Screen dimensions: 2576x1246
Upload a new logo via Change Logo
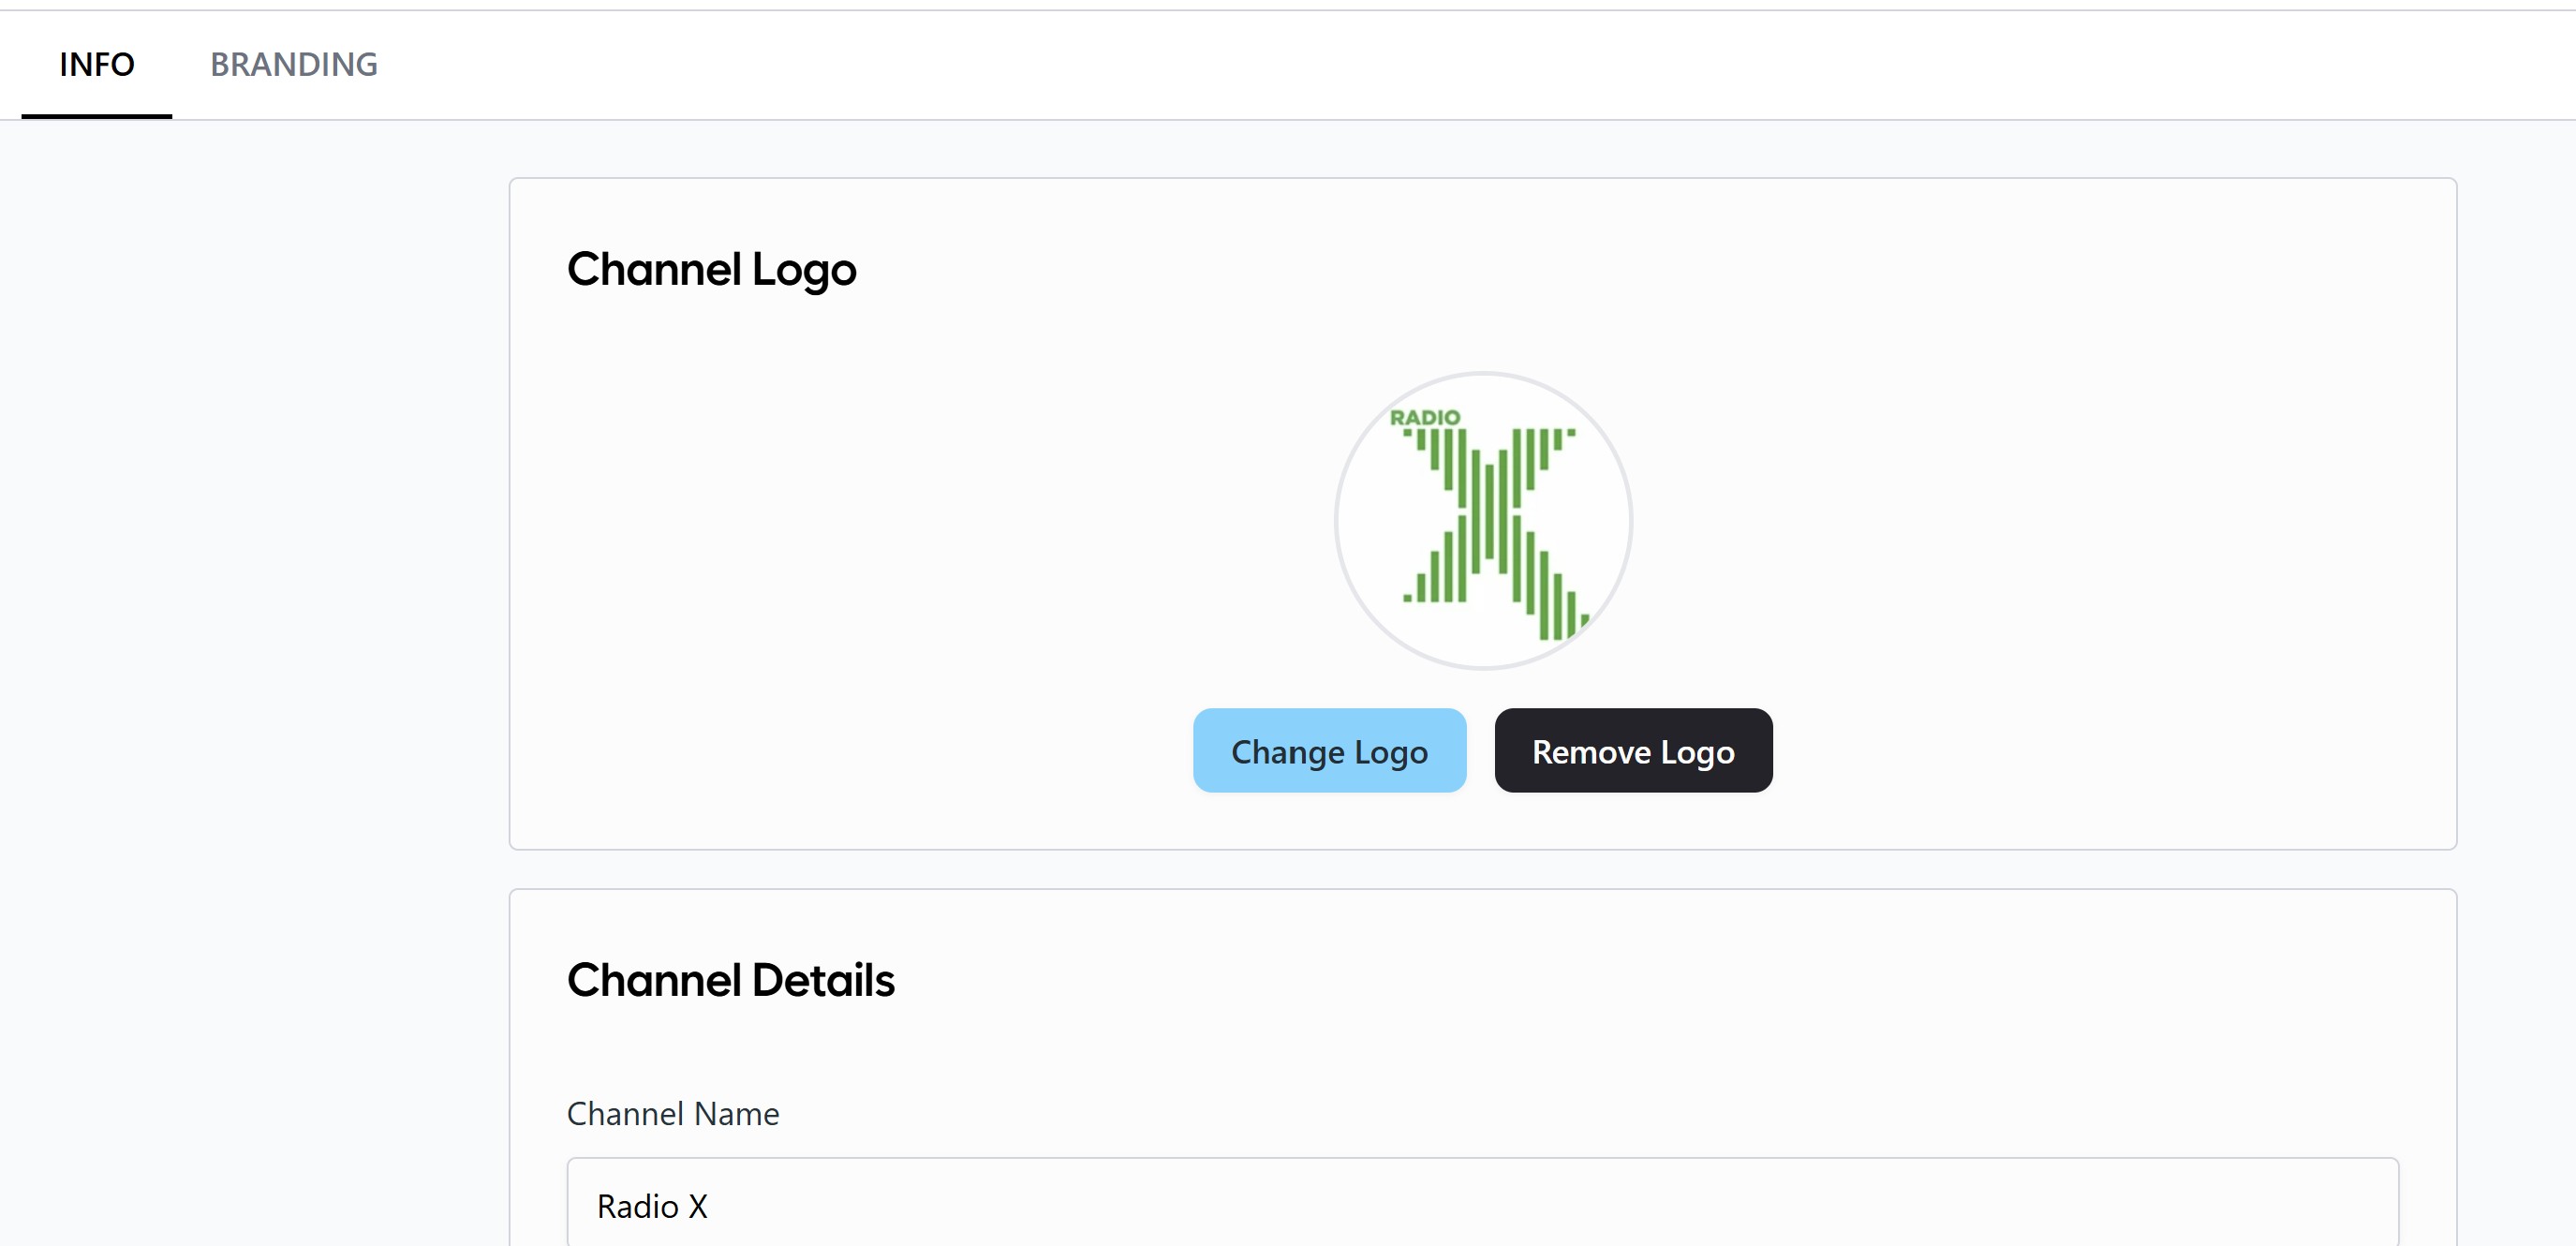click(1329, 751)
